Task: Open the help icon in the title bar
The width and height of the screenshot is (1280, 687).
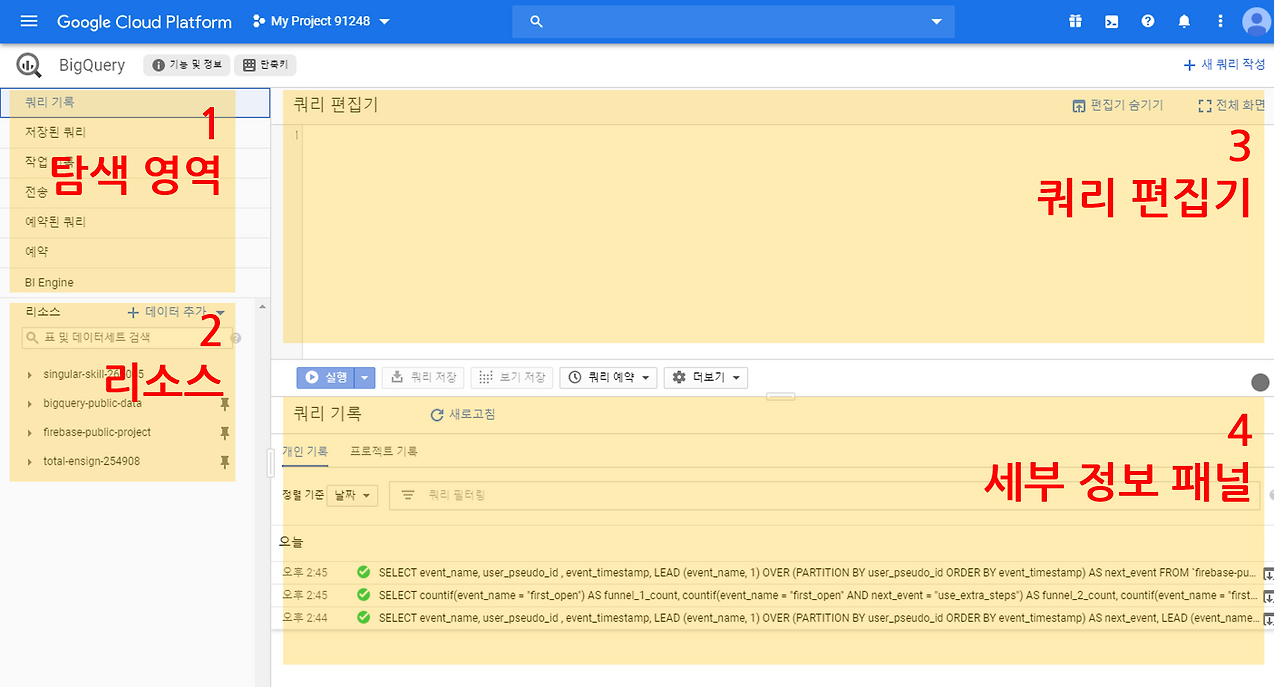Action: [1147, 21]
